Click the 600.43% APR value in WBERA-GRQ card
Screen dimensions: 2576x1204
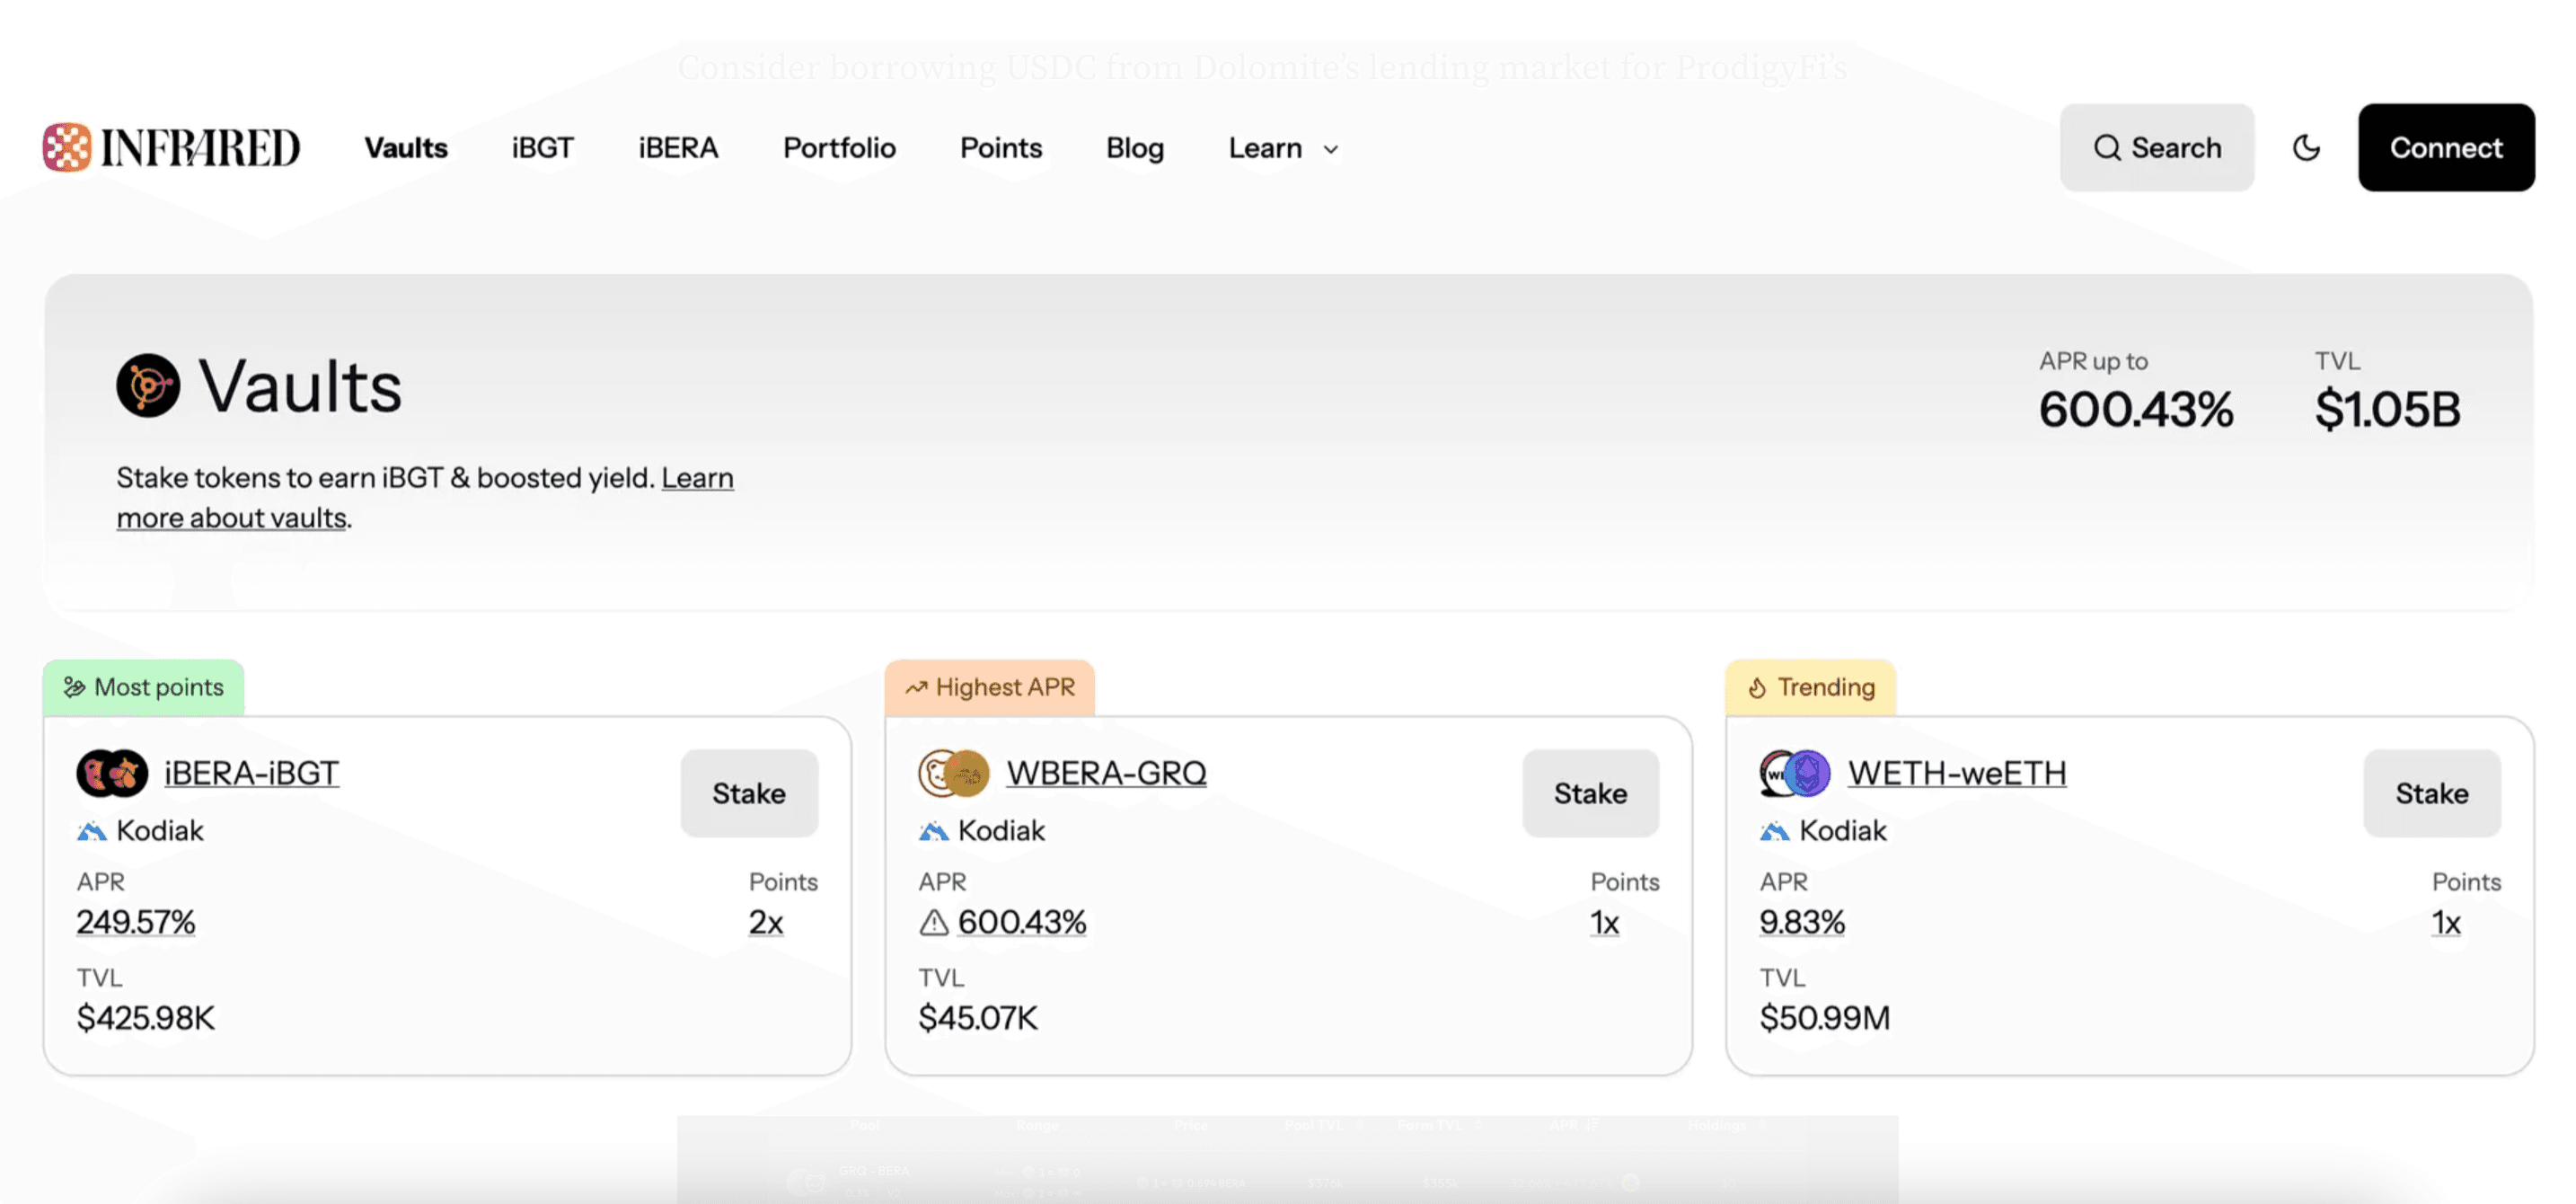(1022, 922)
